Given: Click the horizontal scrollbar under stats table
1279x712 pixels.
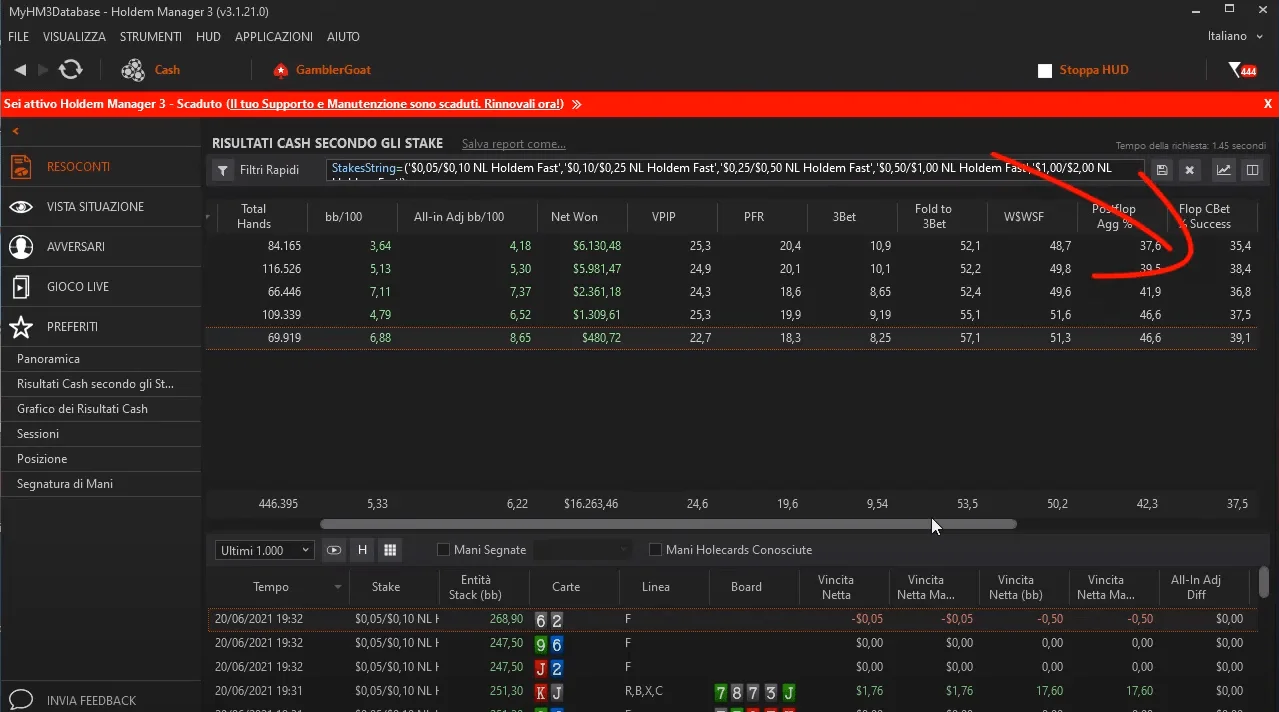Looking at the screenshot, I should pyautogui.click(x=667, y=524).
